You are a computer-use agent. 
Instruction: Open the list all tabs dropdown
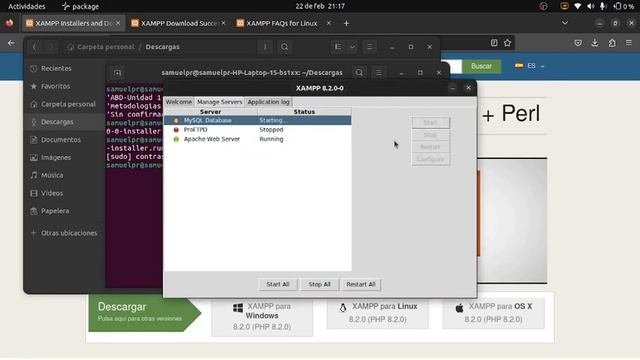tap(565, 23)
